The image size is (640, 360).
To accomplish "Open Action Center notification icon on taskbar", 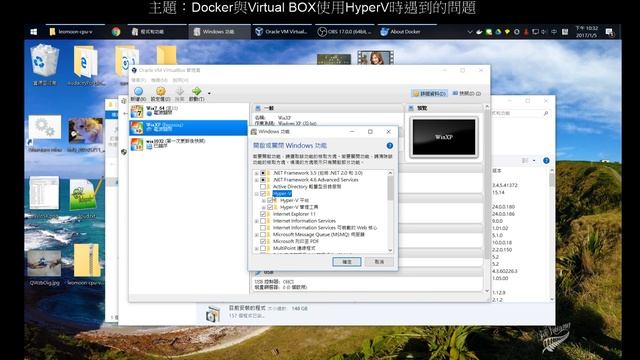I will [609, 32].
